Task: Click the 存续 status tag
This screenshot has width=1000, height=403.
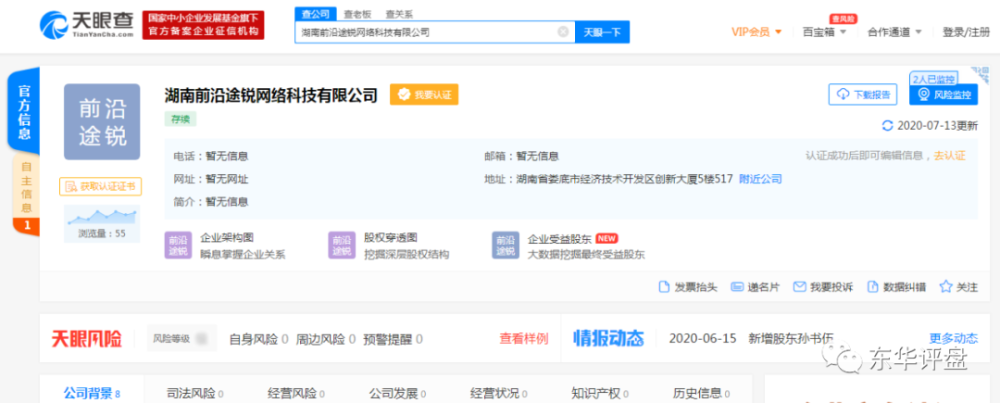Action: (x=180, y=119)
